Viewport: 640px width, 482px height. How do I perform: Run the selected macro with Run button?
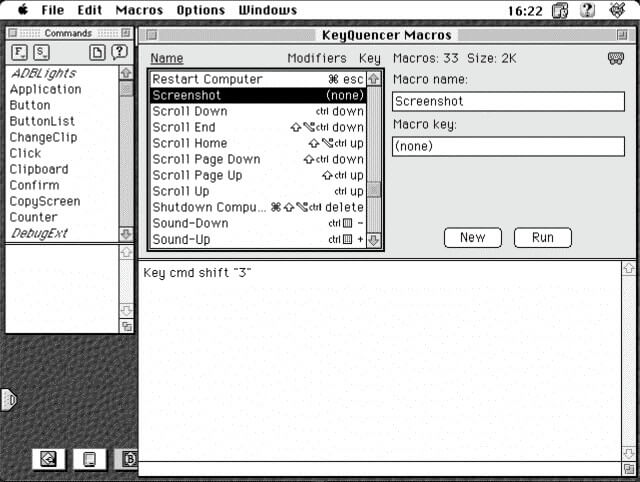(542, 237)
